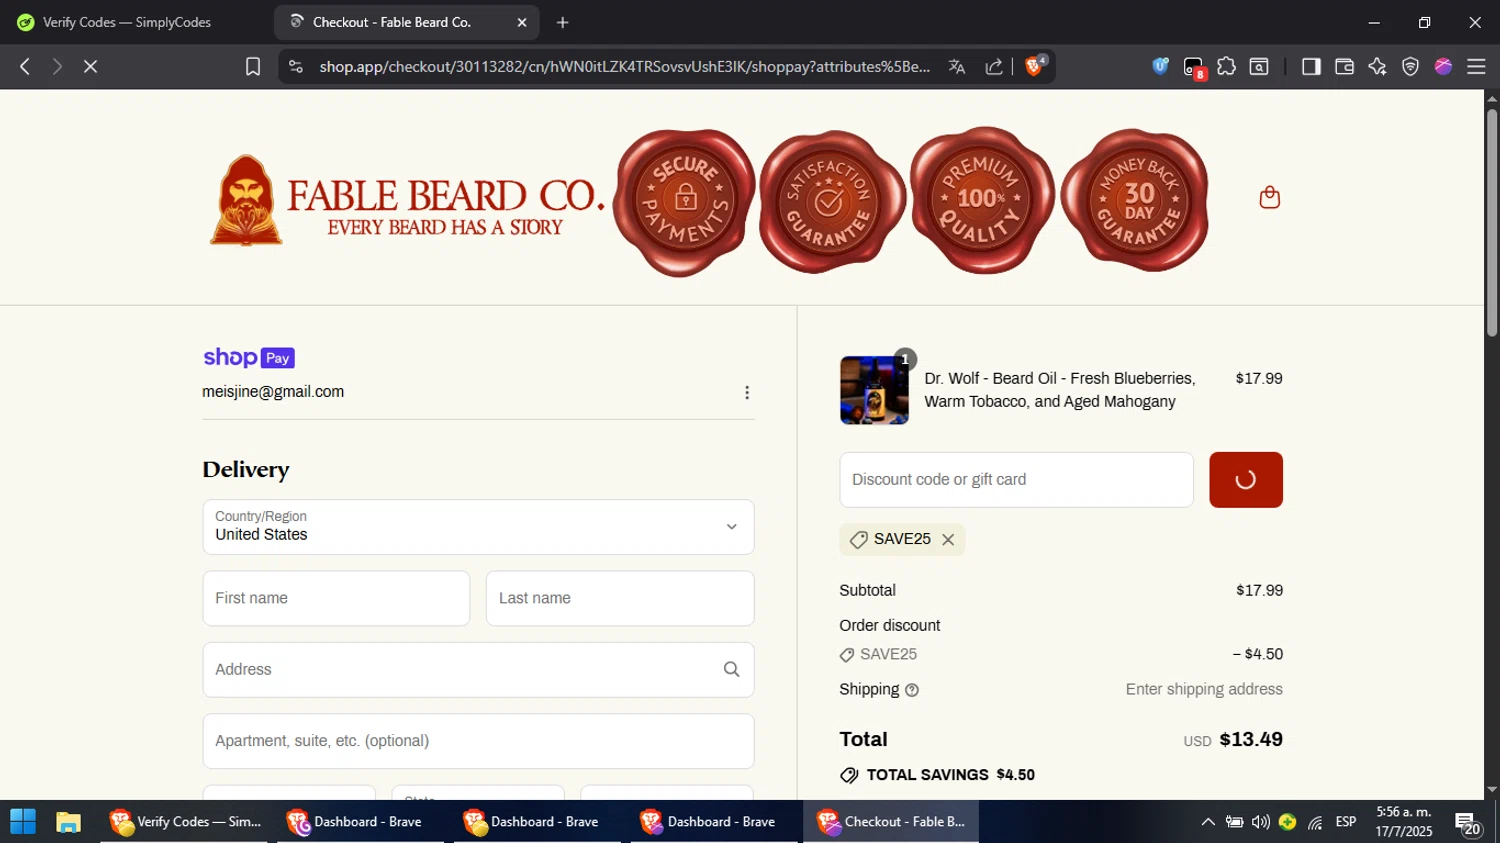
Task: Open the translate page icon
Action: coord(957,66)
